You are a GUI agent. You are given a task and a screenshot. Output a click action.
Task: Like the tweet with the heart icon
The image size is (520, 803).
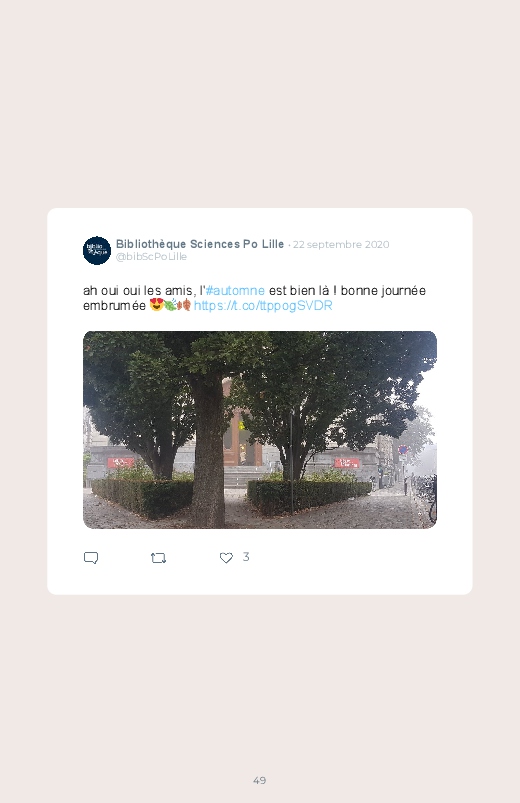pyautogui.click(x=226, y=558)
